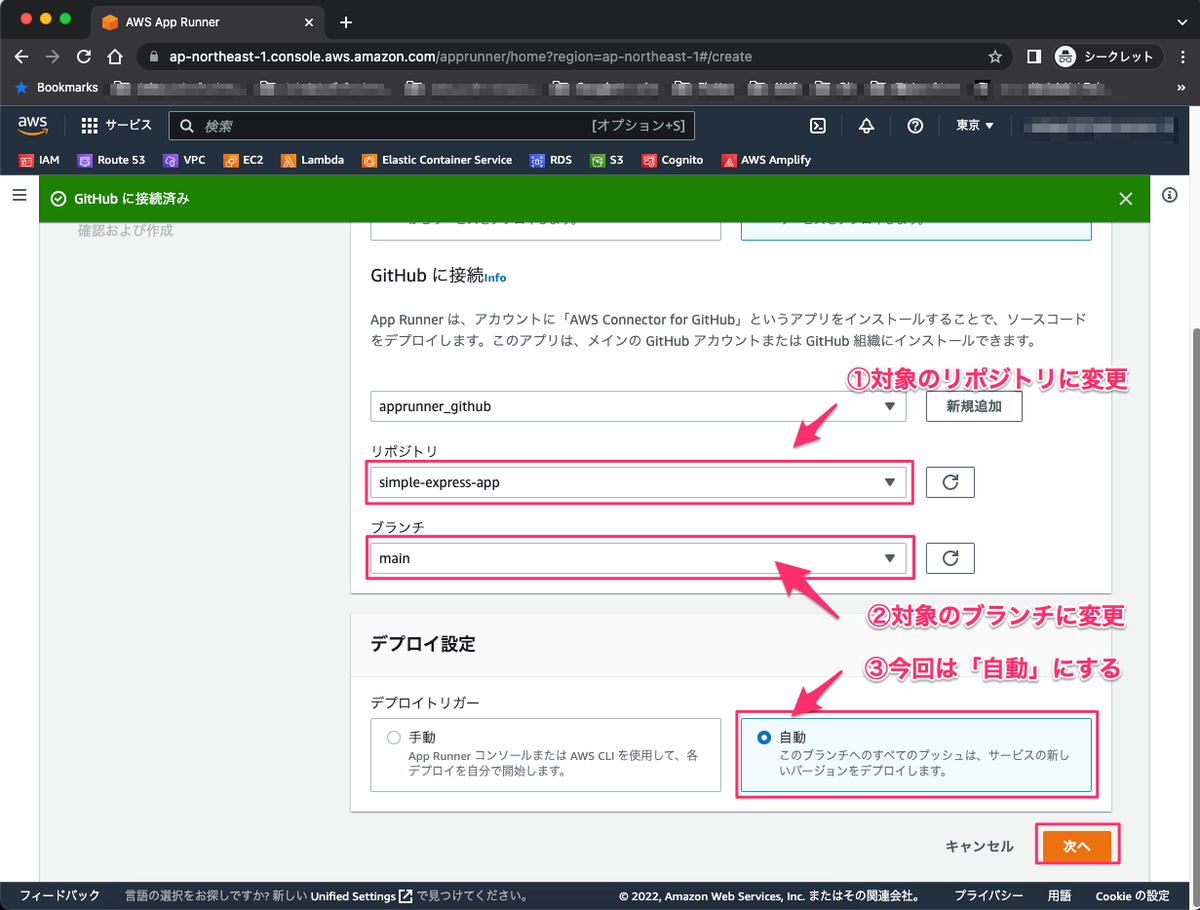
Task: Click the 新規追加 button
Action: [974, 406]
